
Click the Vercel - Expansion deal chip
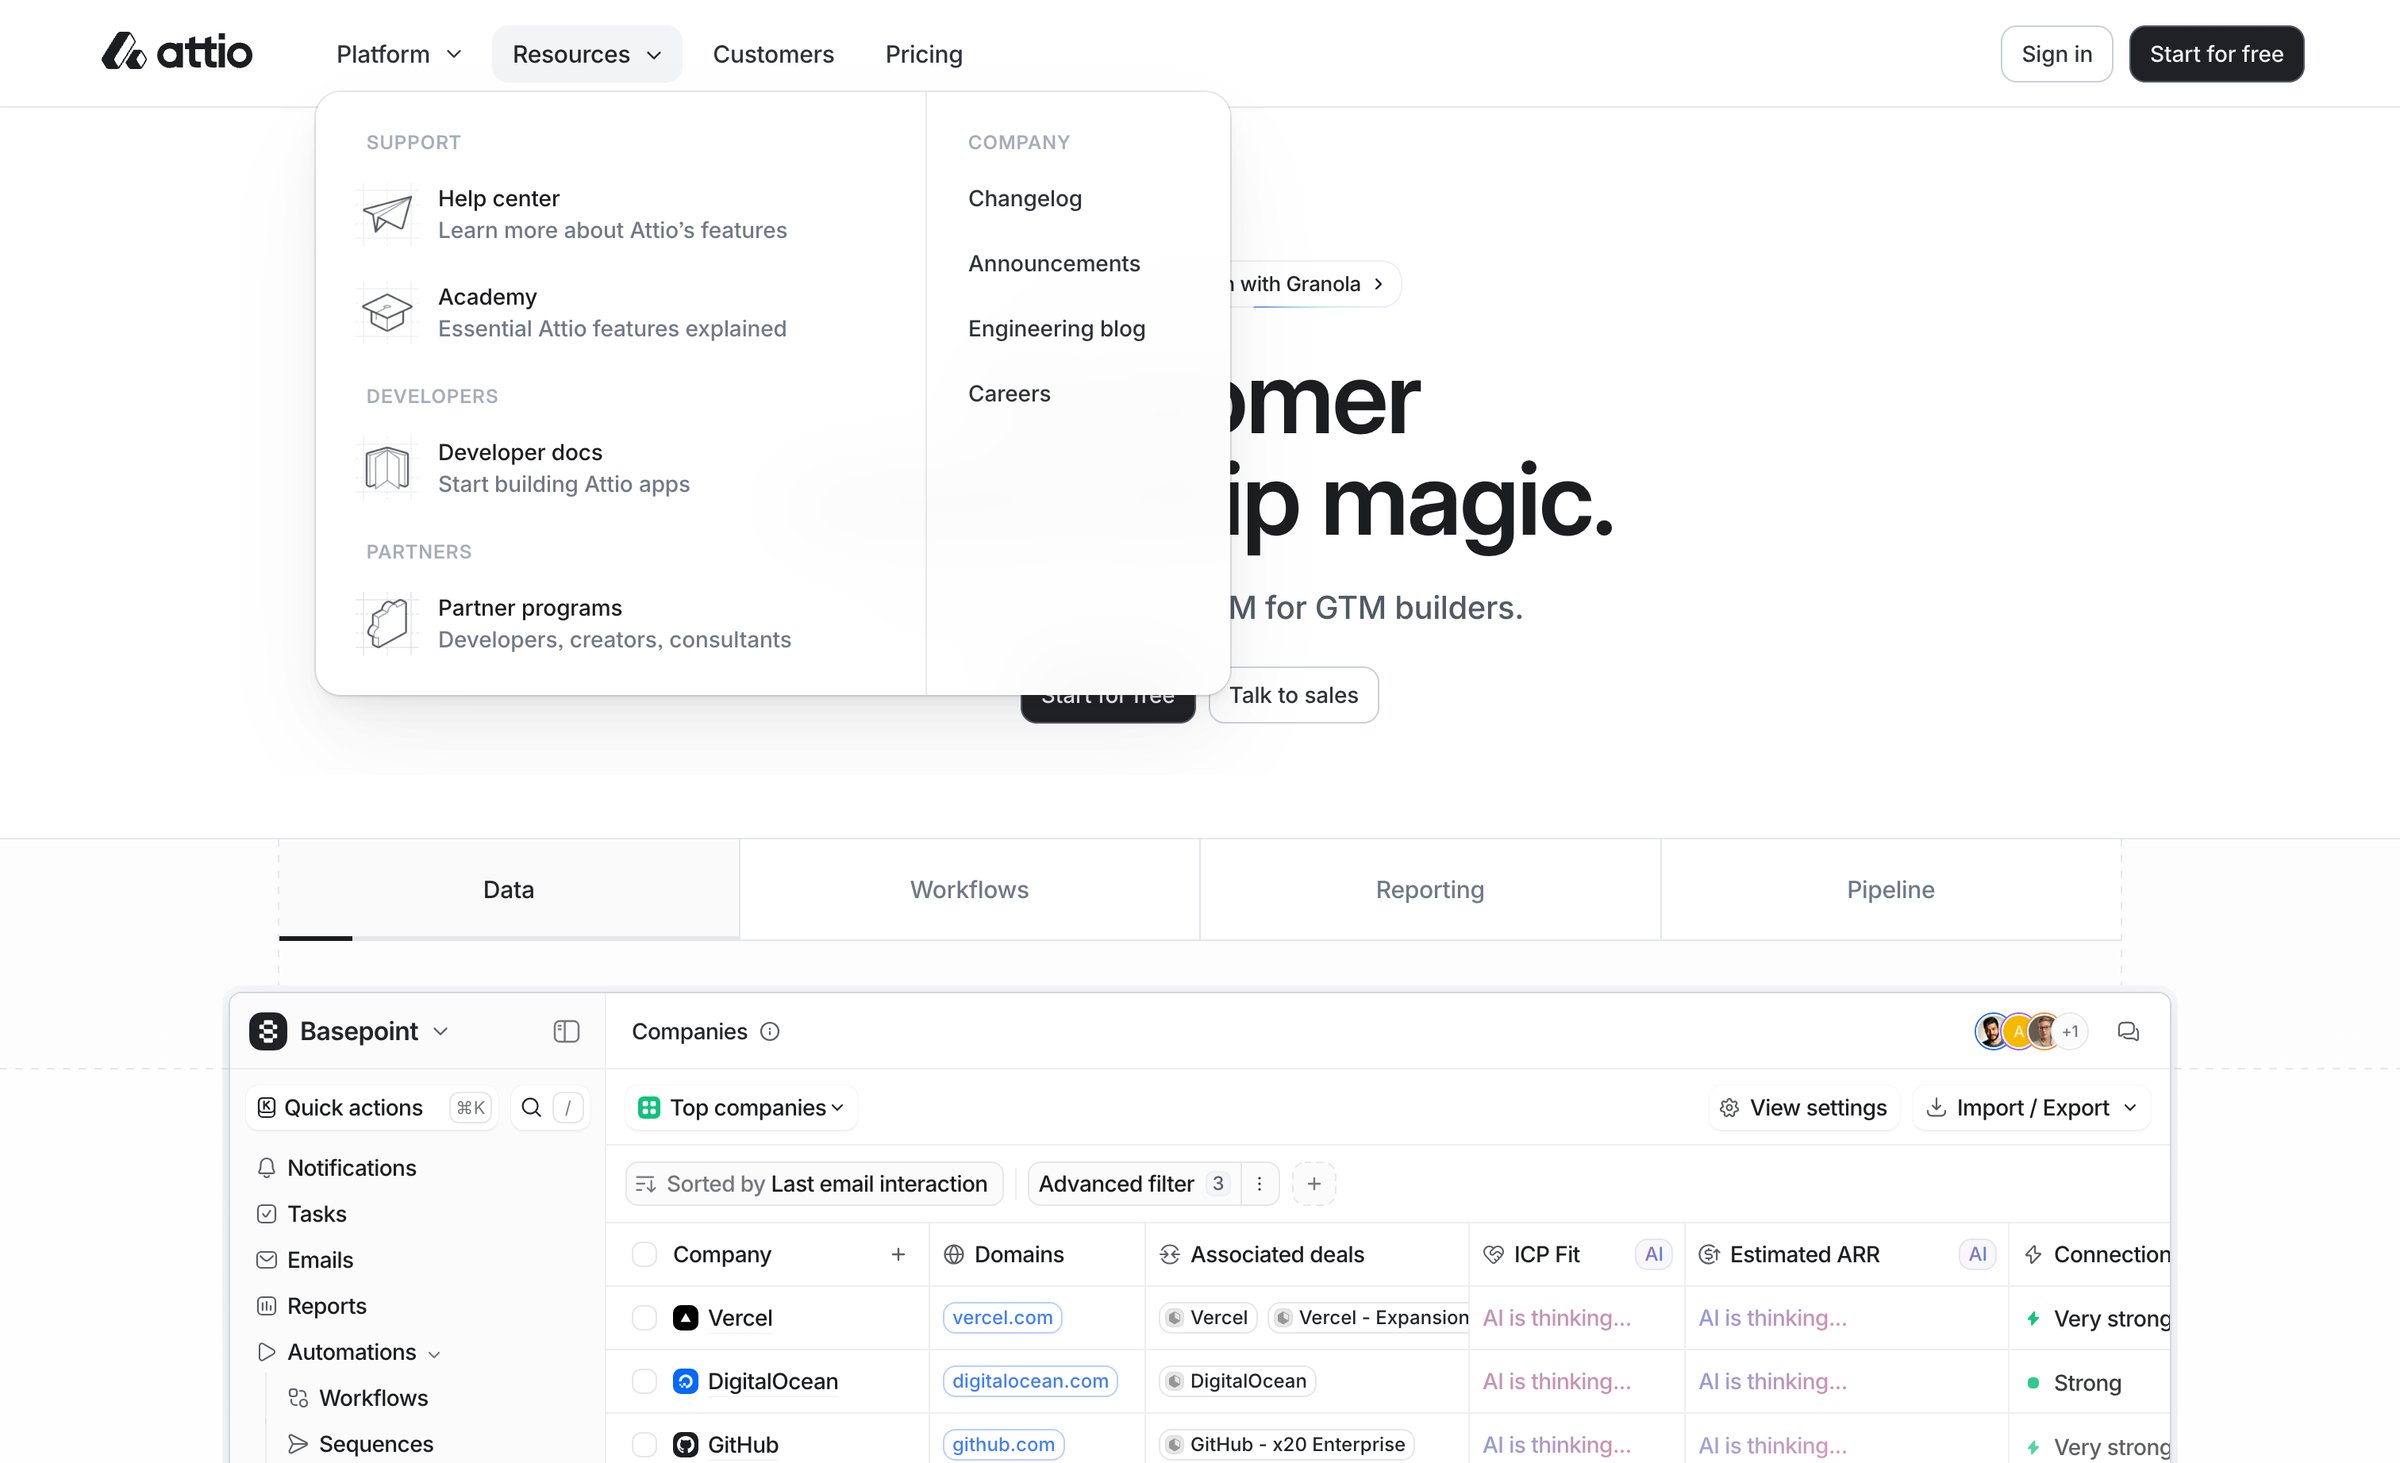pyautogui.click(x=1368, y=1318)
